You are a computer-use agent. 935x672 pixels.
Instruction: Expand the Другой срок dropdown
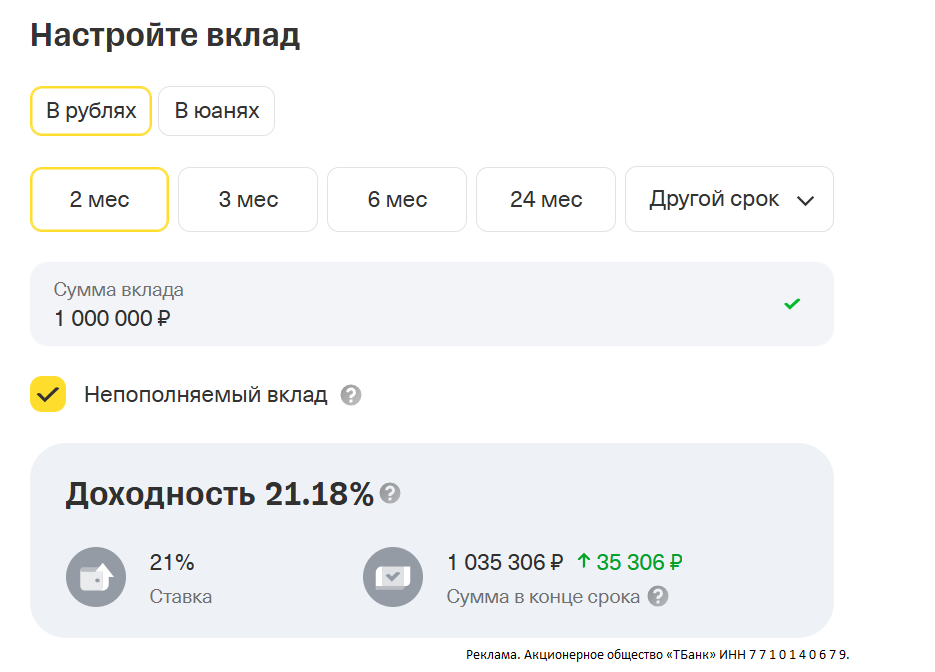coord(728,199)
